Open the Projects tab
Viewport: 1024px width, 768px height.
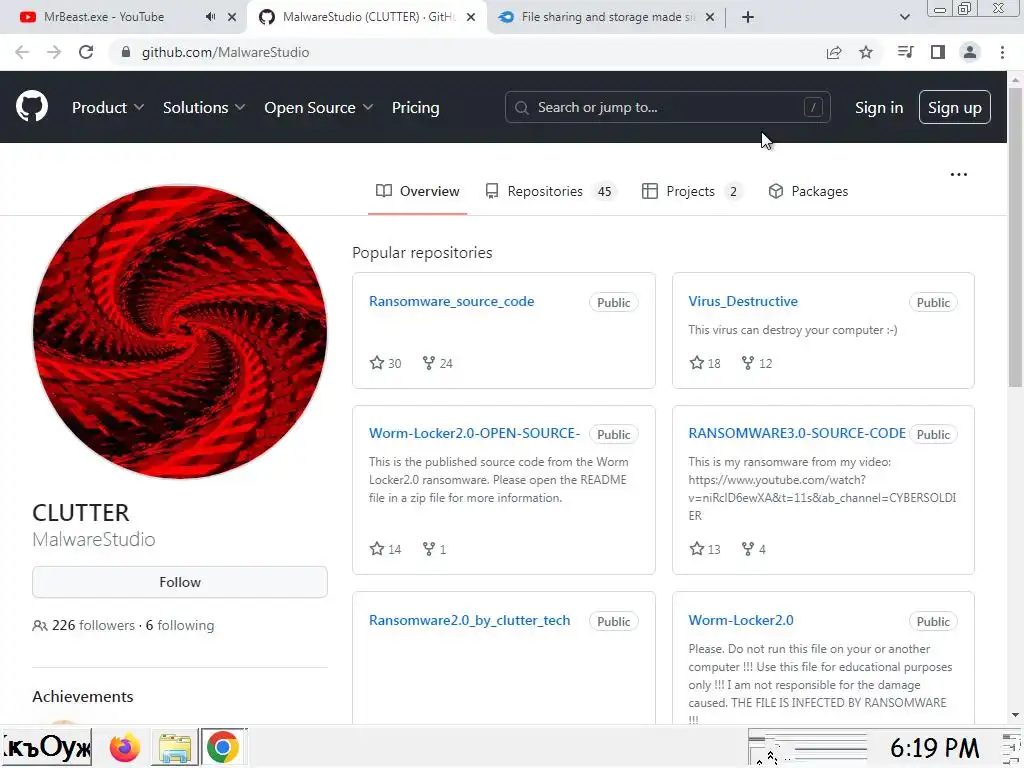point(691,191)
